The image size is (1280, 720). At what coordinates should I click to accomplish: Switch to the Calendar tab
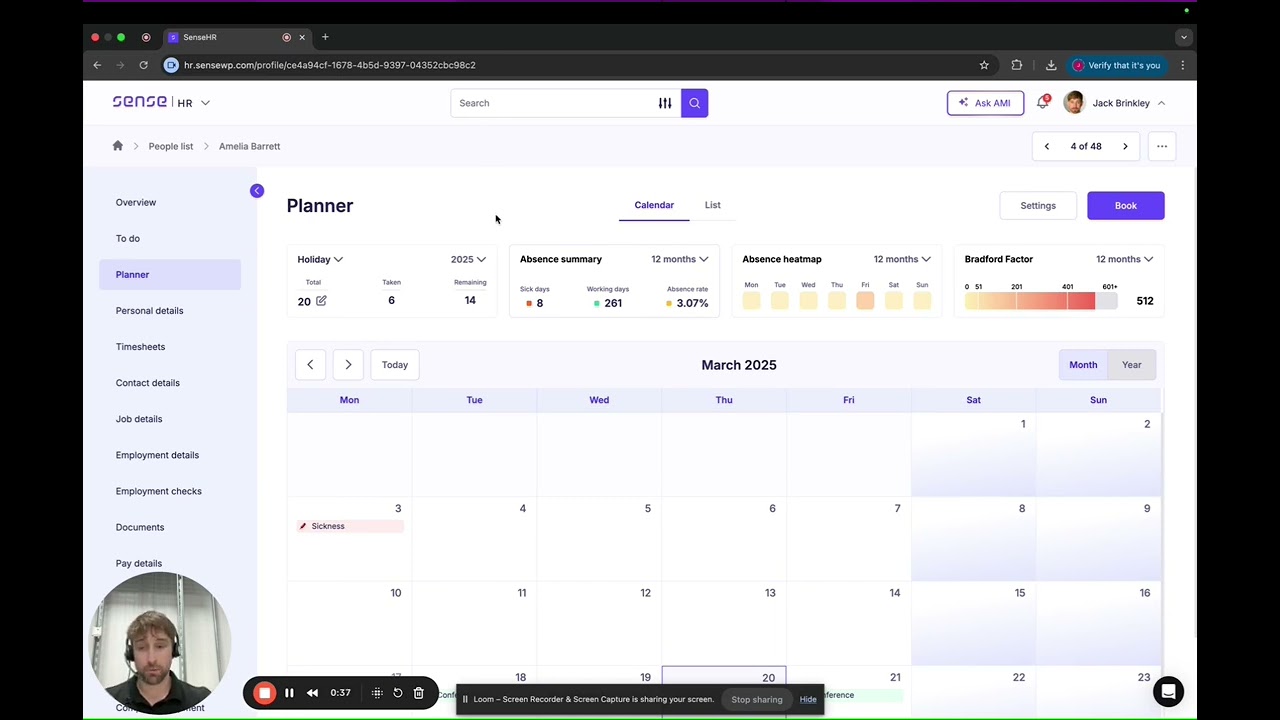tap(654, 205)
